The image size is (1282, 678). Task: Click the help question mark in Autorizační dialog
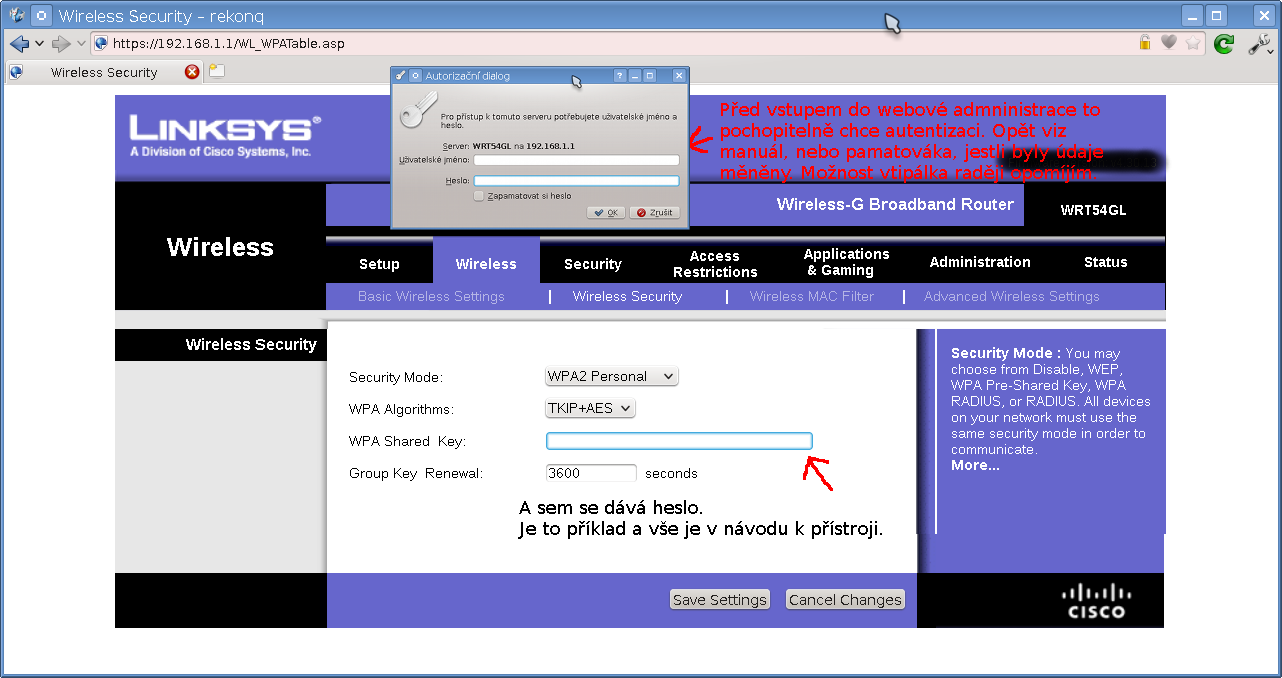(x=620, y=75)
